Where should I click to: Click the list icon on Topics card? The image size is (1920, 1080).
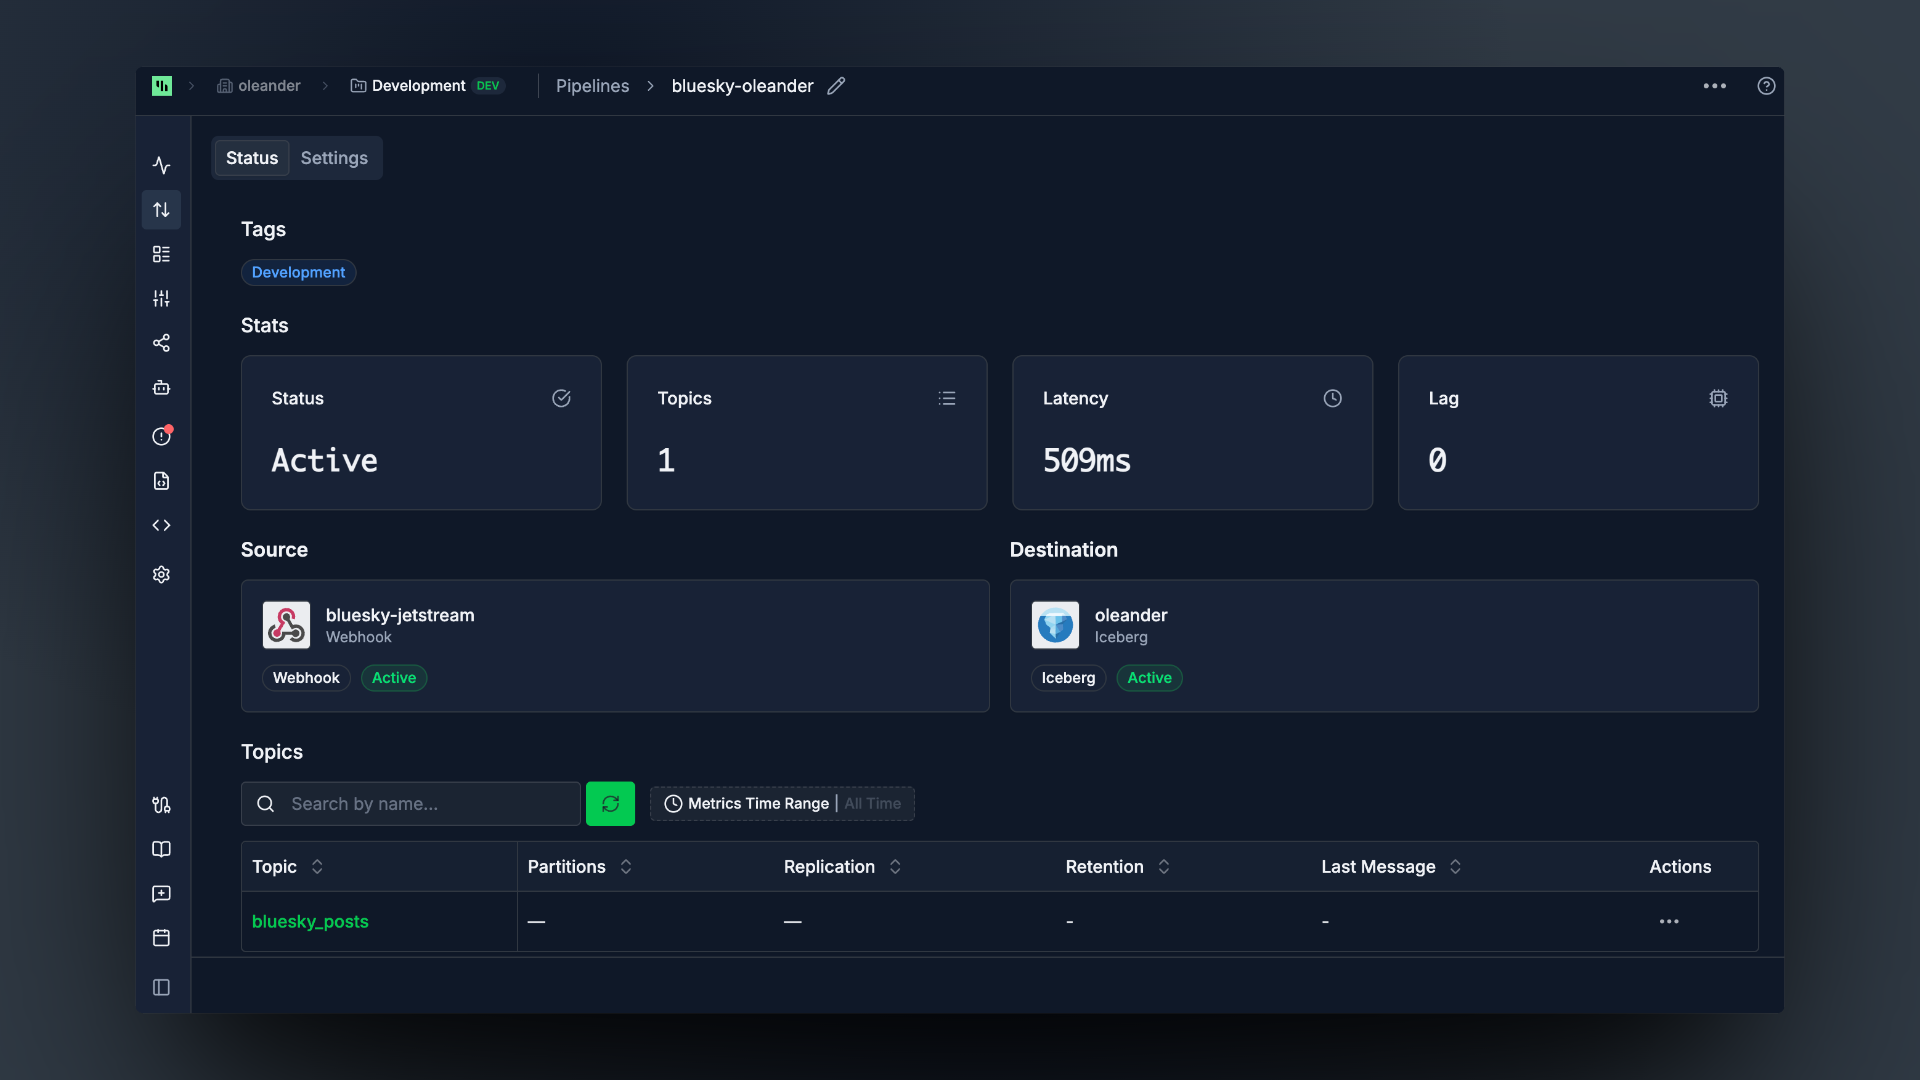(947, 398)
